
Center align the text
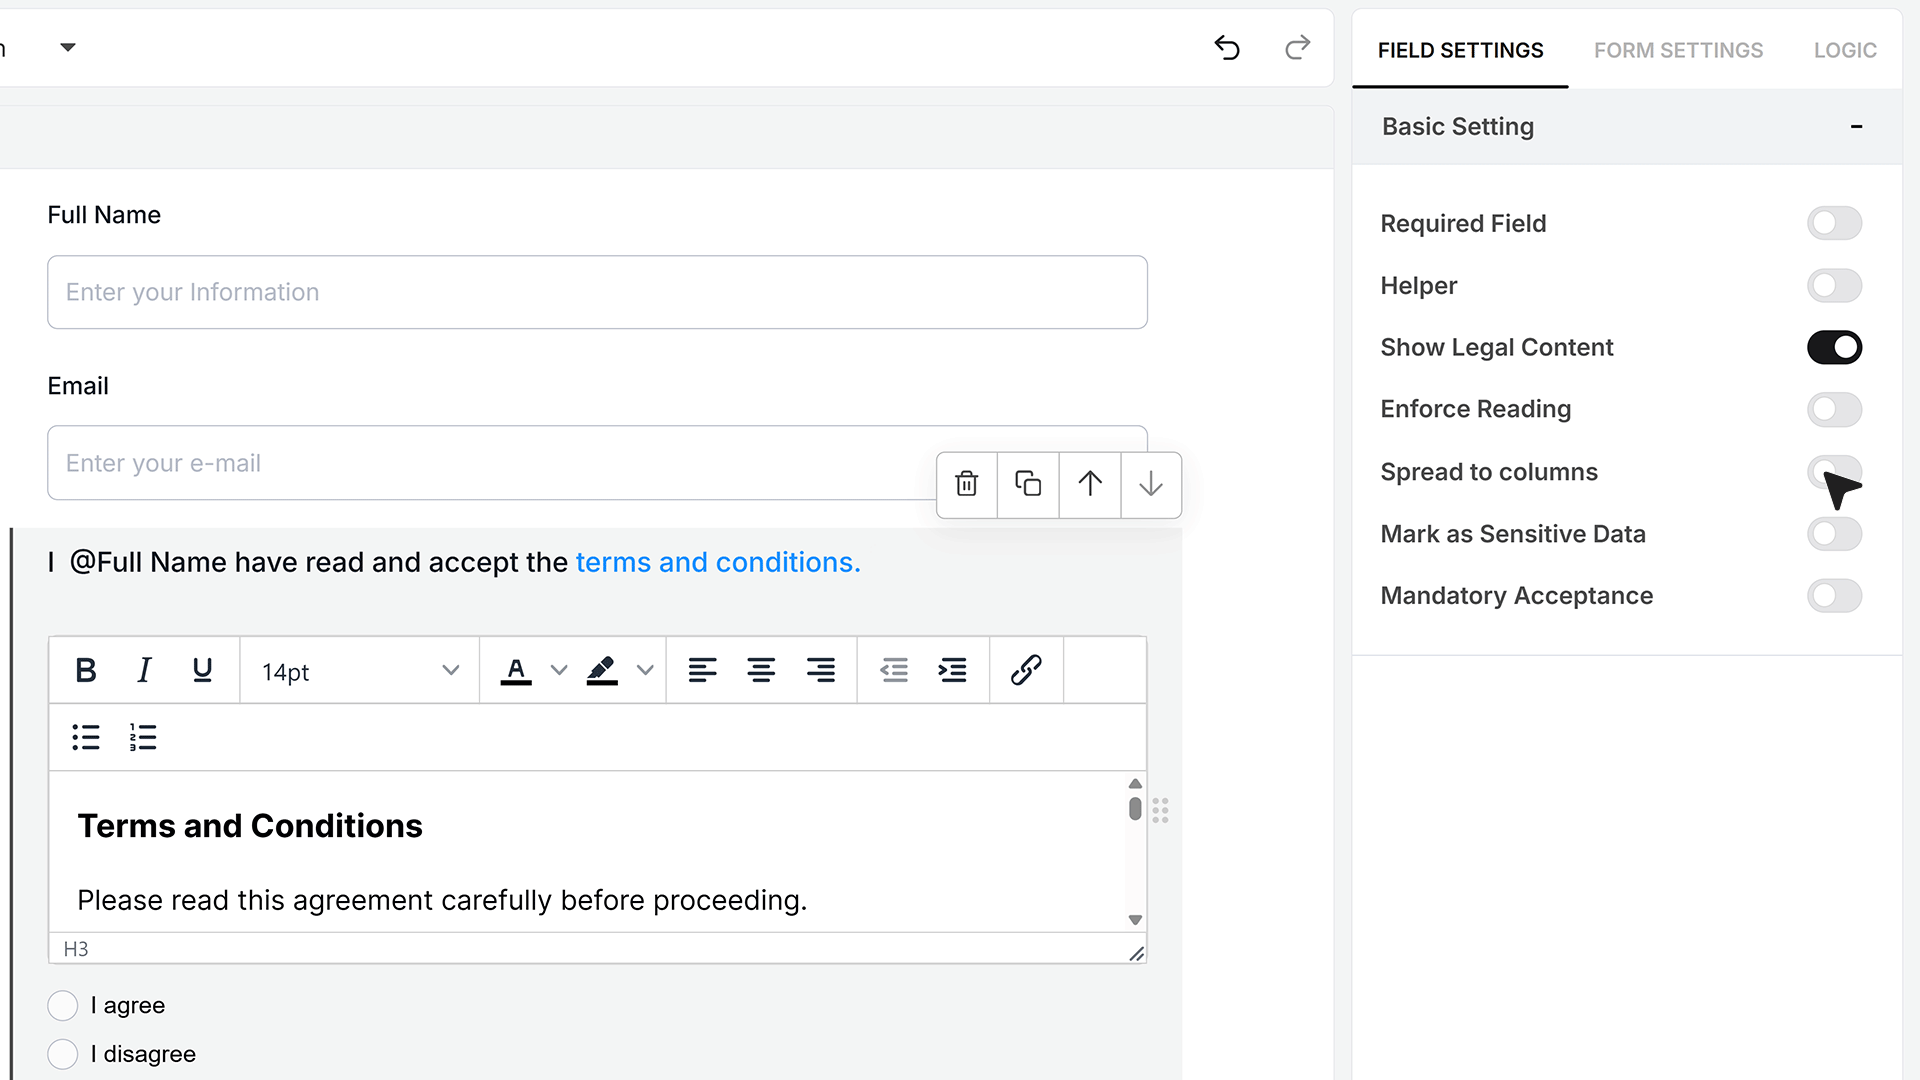pos(761,670)
